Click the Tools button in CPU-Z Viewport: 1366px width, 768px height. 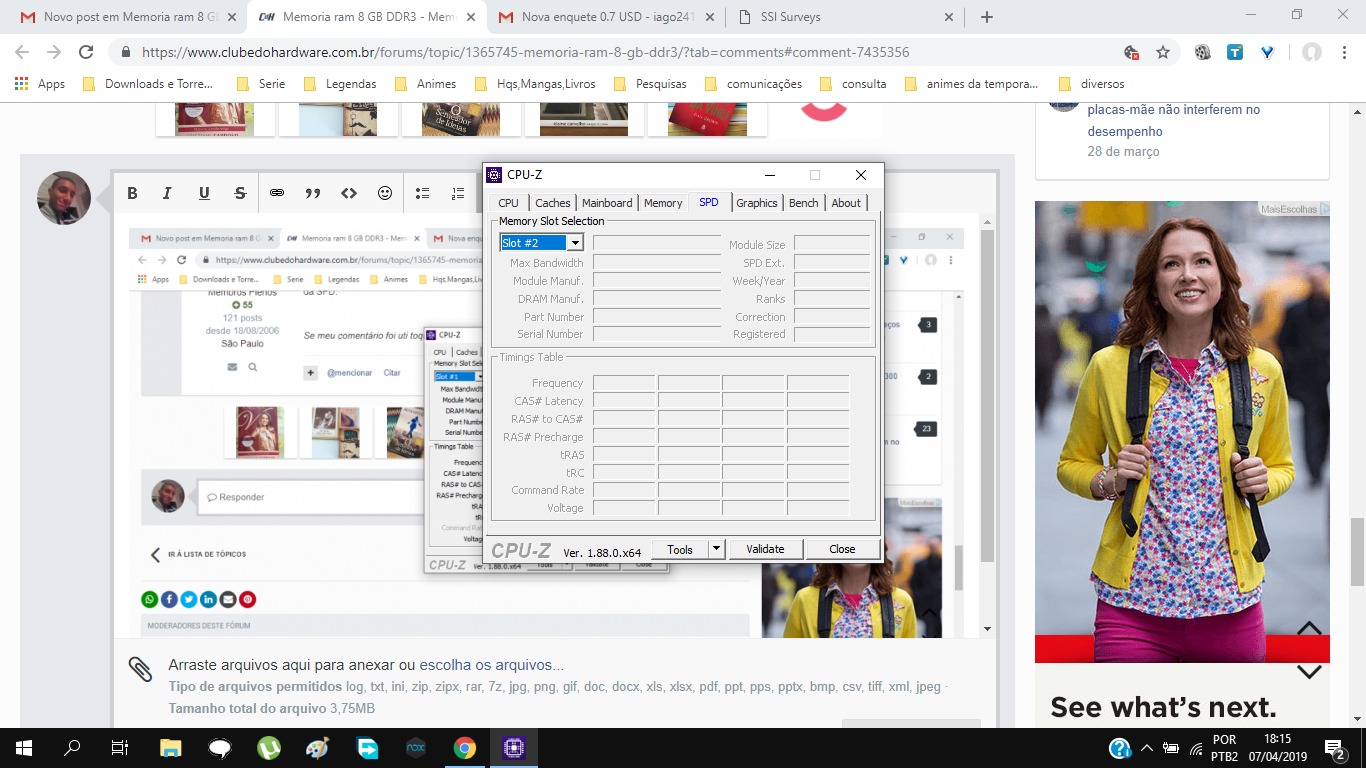pyautogui.click(x=680, y=549)
